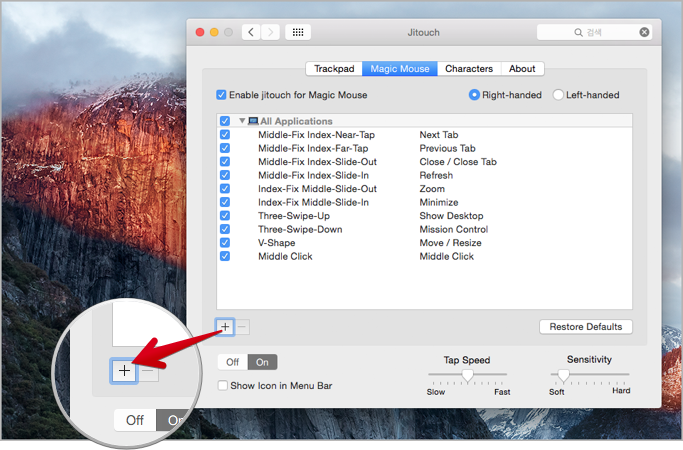
Task: Switch to the Trackpad tab
Action: tap(334, 69)
